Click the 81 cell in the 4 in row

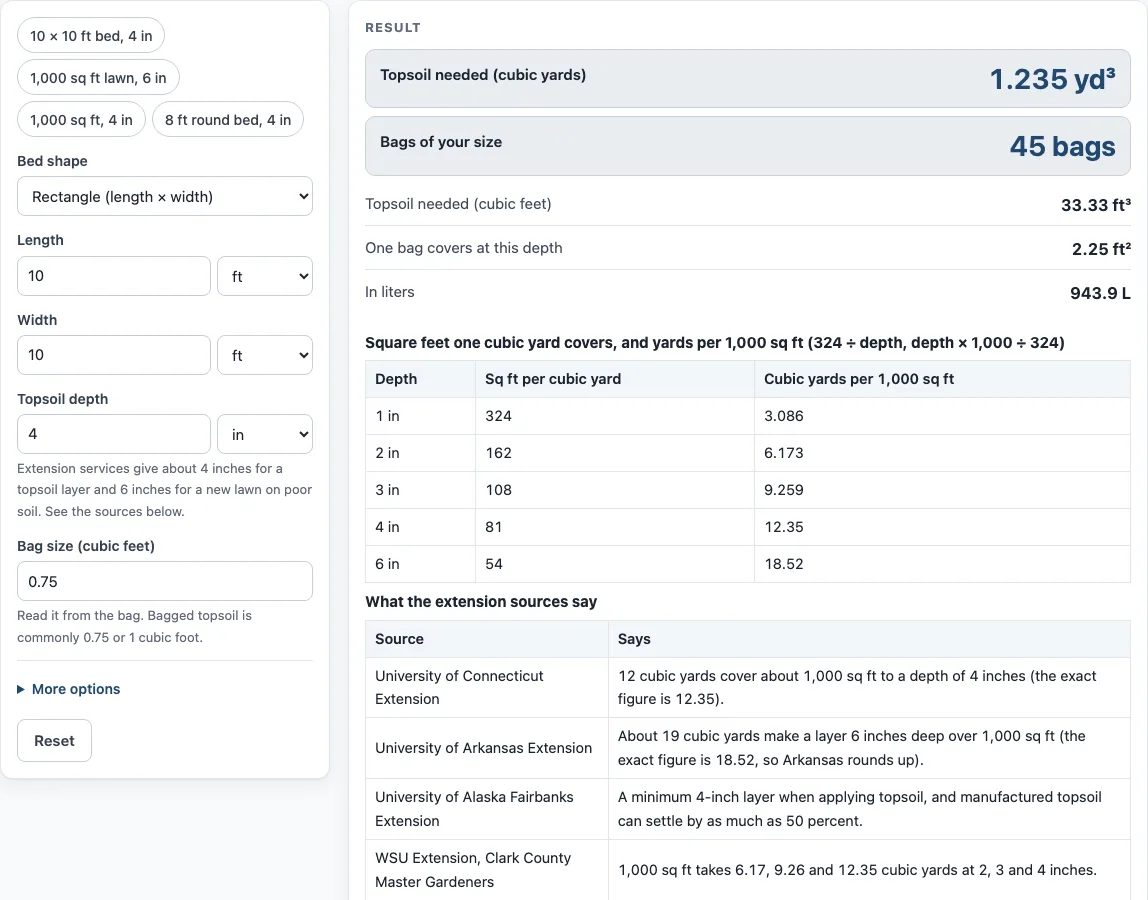tap(615, 527)
